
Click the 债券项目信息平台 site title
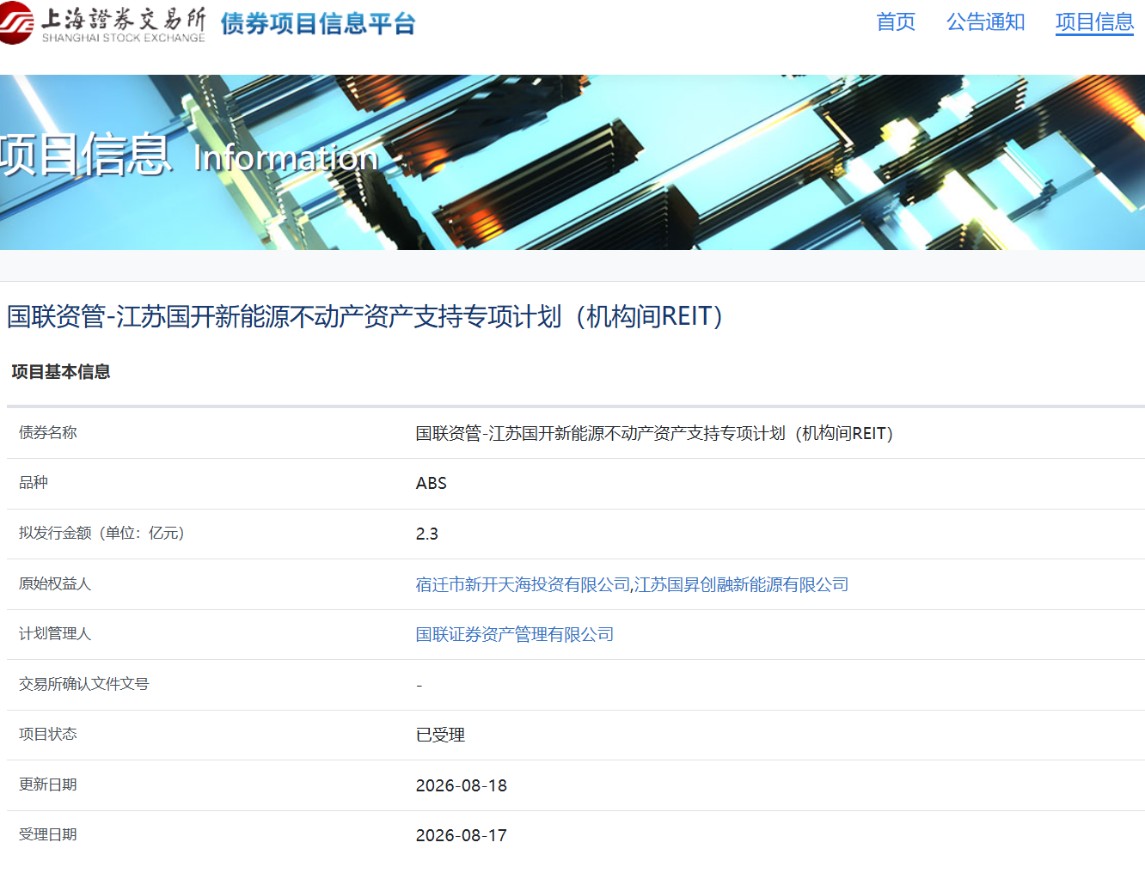coord(318,23)
